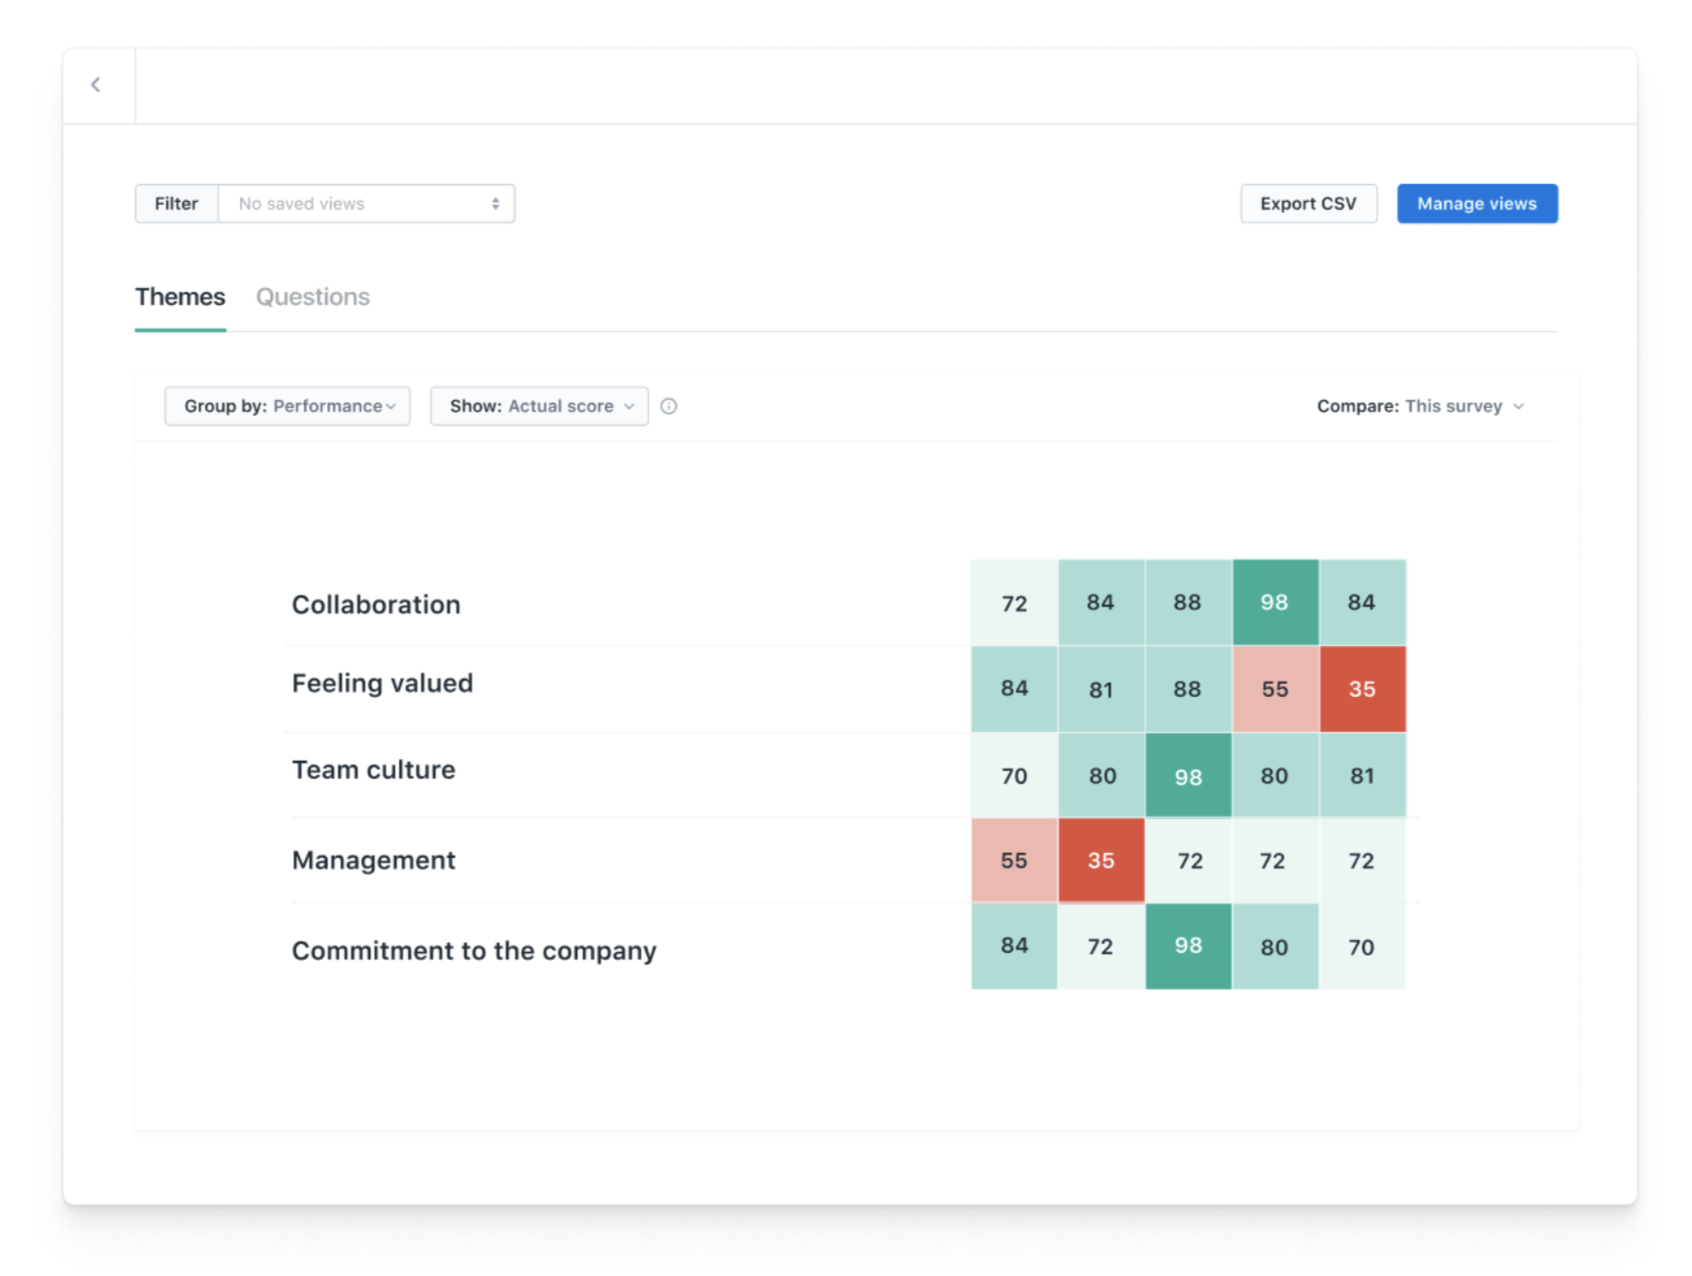Click the info icon beside Show dropdown
Viewport: 1692px width, 1276px height.
click(x=669, y=406)
